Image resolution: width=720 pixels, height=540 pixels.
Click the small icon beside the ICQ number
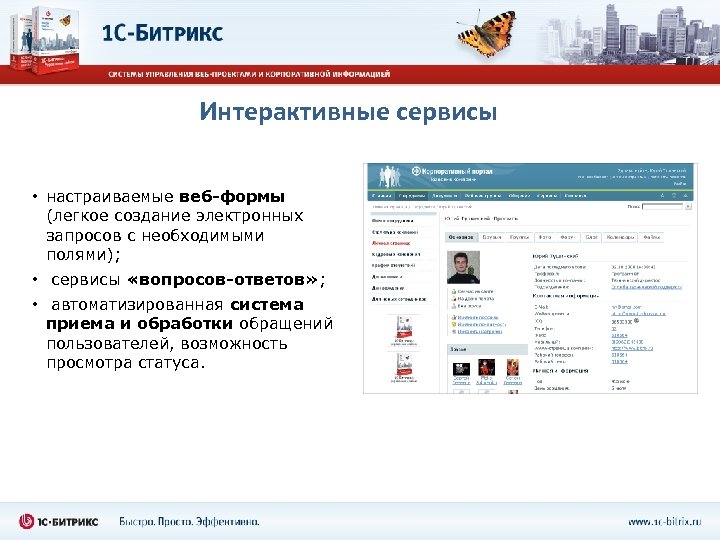click(636, 321)
